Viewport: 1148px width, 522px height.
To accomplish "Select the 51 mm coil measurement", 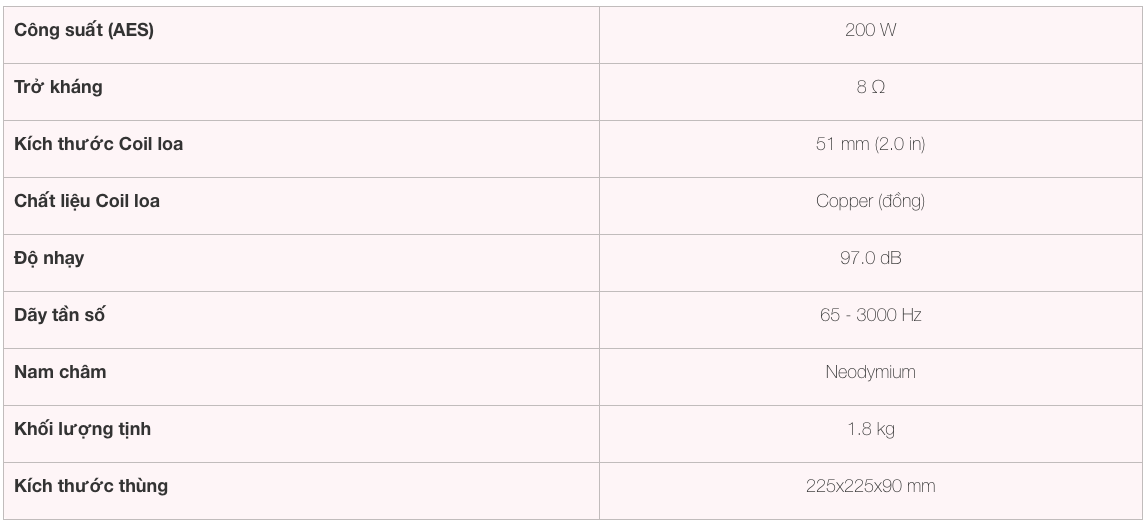I will click(842, 144).
